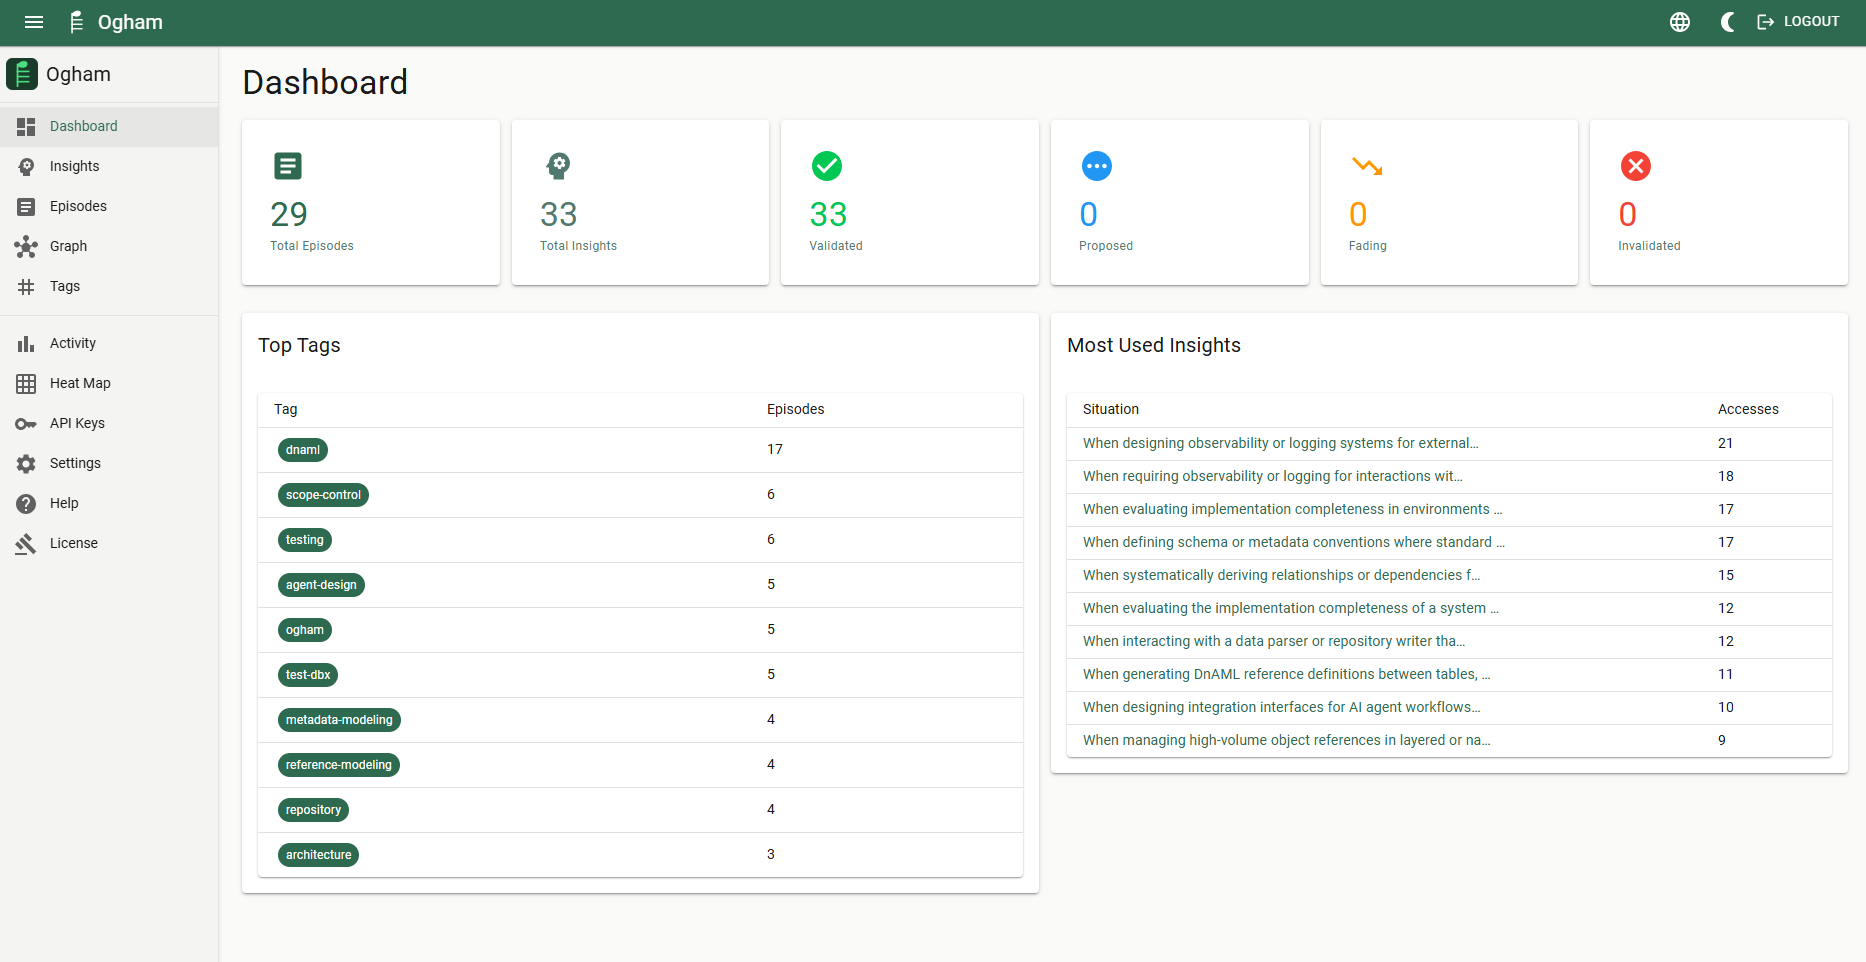
Task: Open insight 'When requiring observability or logging'
Action: (x=1272, y=476)
